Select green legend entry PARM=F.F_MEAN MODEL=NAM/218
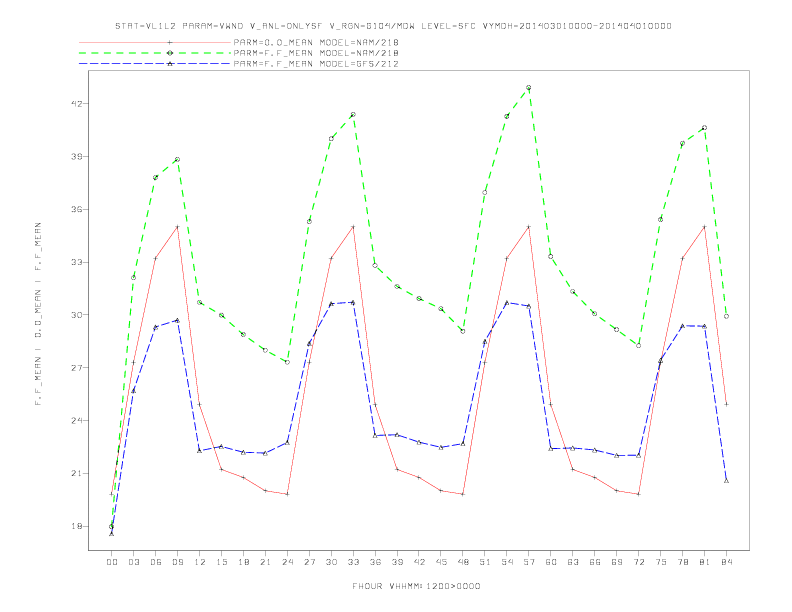This screenshot has width=792, height=612. (316, 53)
